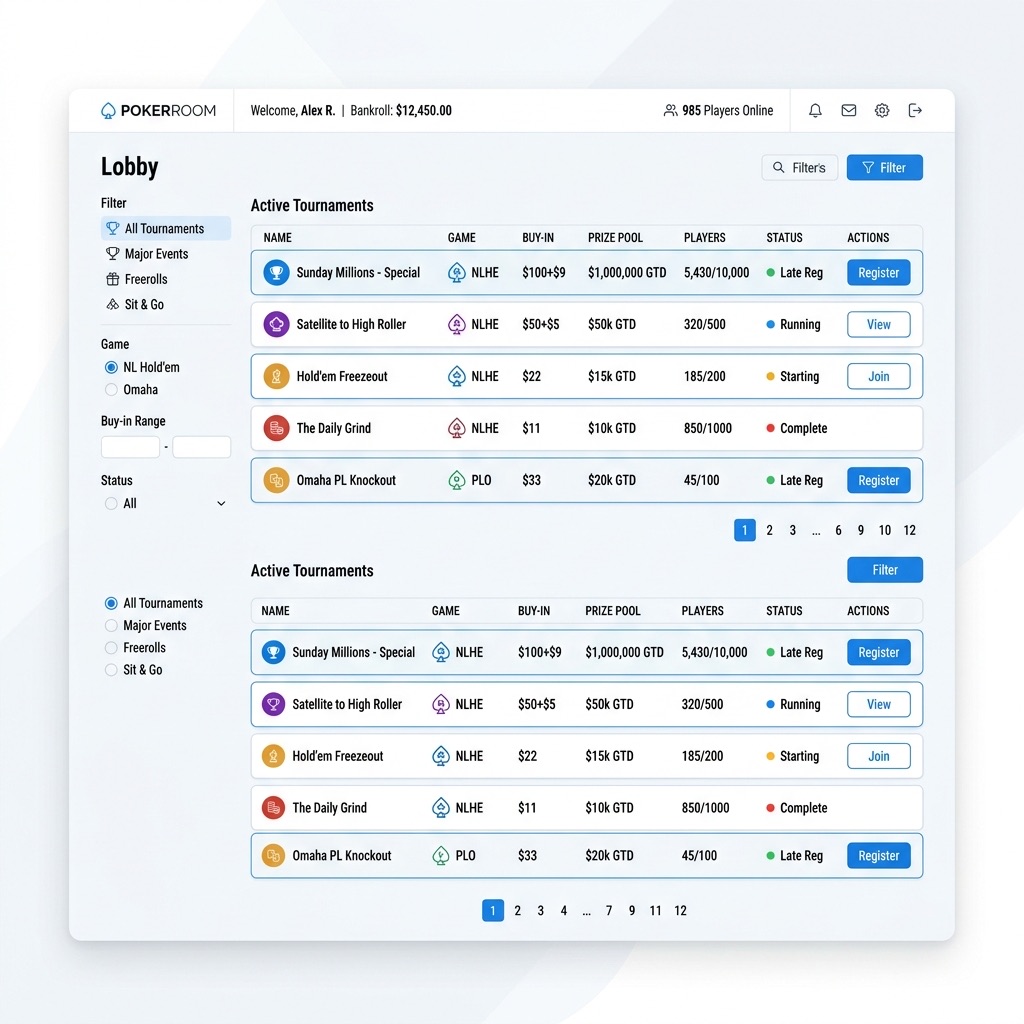This screenshot has width=1024, height=1024.
Task: Select the All status radio
Action: [111, 504]
